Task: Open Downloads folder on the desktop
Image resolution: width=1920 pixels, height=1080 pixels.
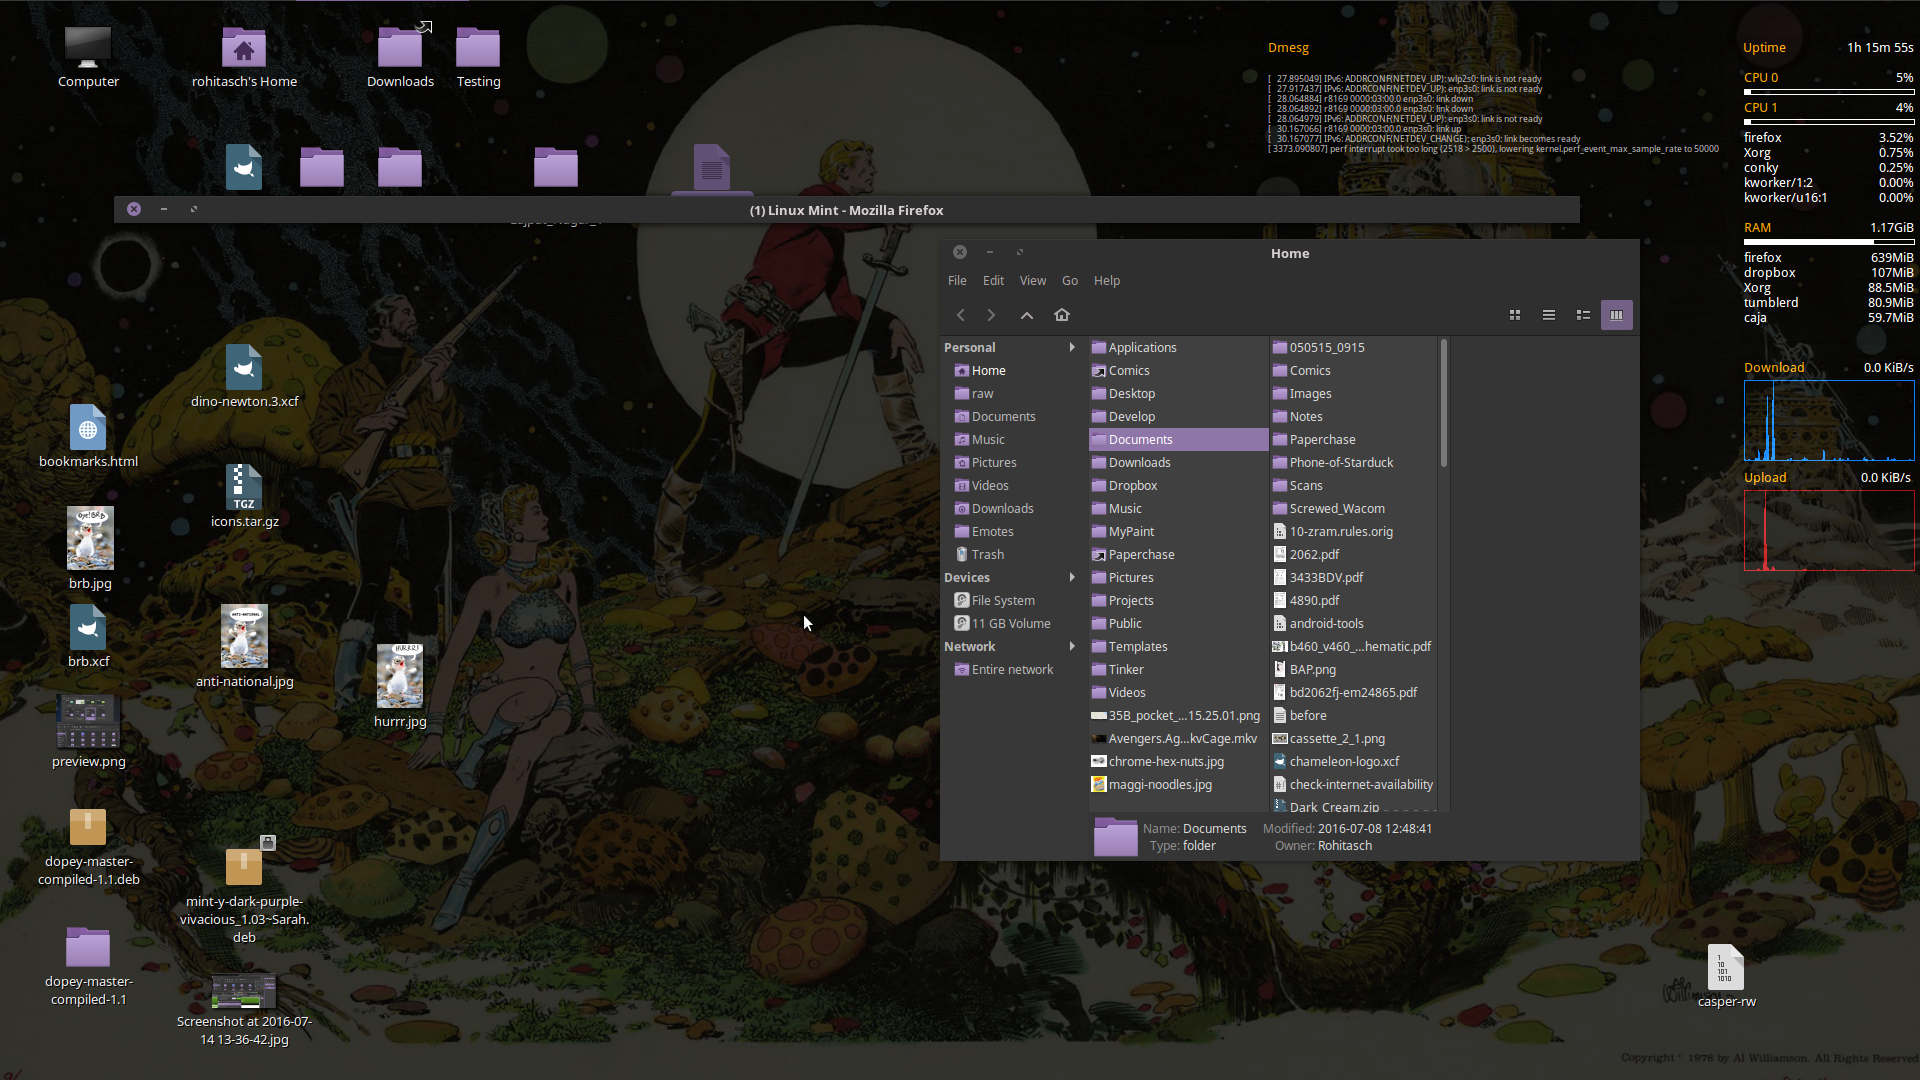Action: 400,58
